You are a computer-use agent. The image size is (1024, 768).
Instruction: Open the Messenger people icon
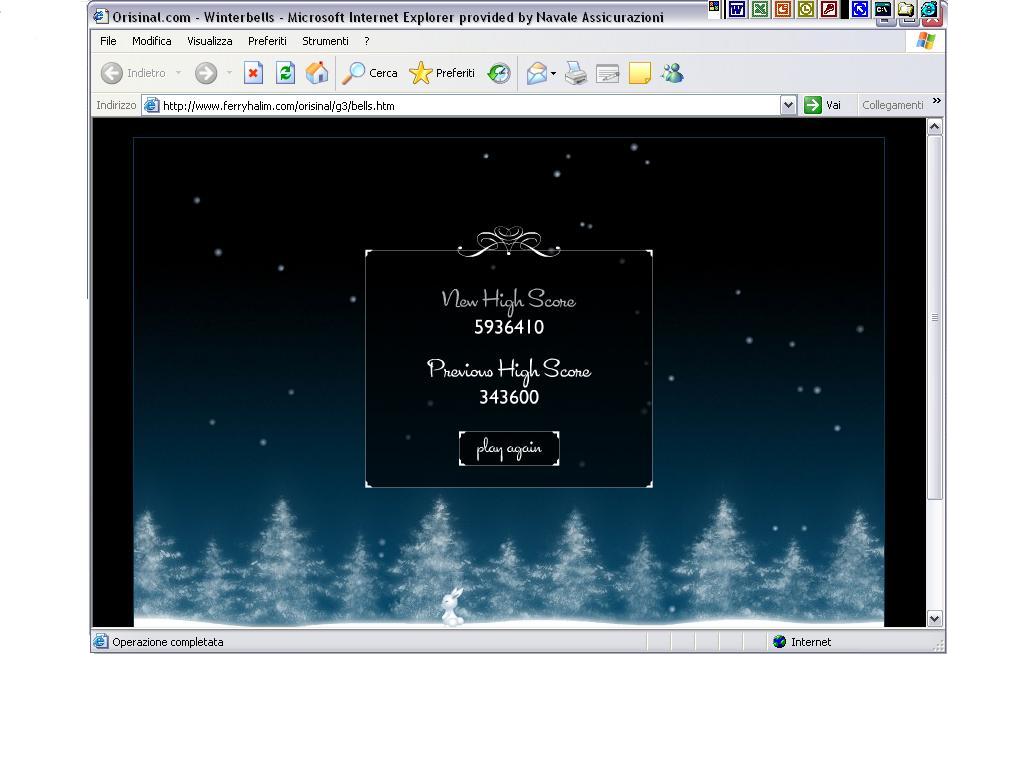(672, 72)
